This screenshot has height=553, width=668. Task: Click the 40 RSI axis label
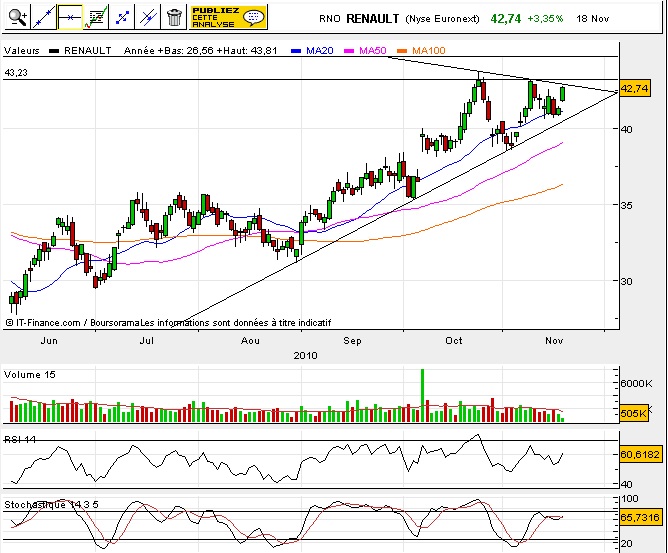click(626, 484)
